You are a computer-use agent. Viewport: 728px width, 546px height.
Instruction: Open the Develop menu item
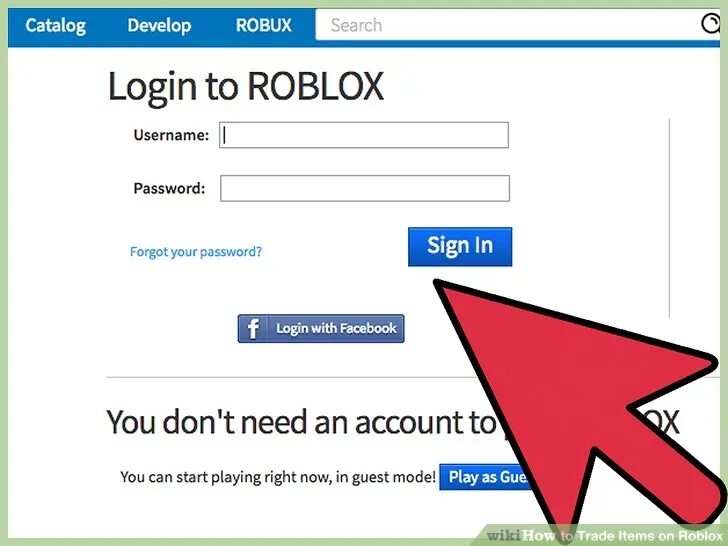click(159, 26)
